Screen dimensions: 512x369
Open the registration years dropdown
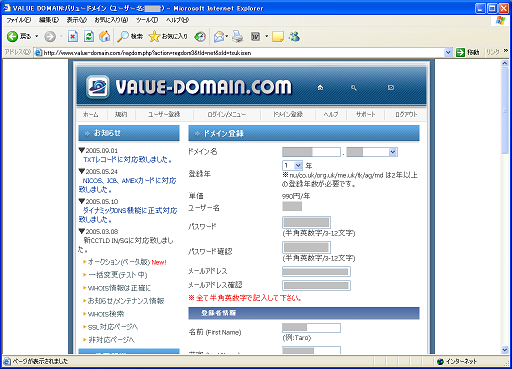point(298,165)
